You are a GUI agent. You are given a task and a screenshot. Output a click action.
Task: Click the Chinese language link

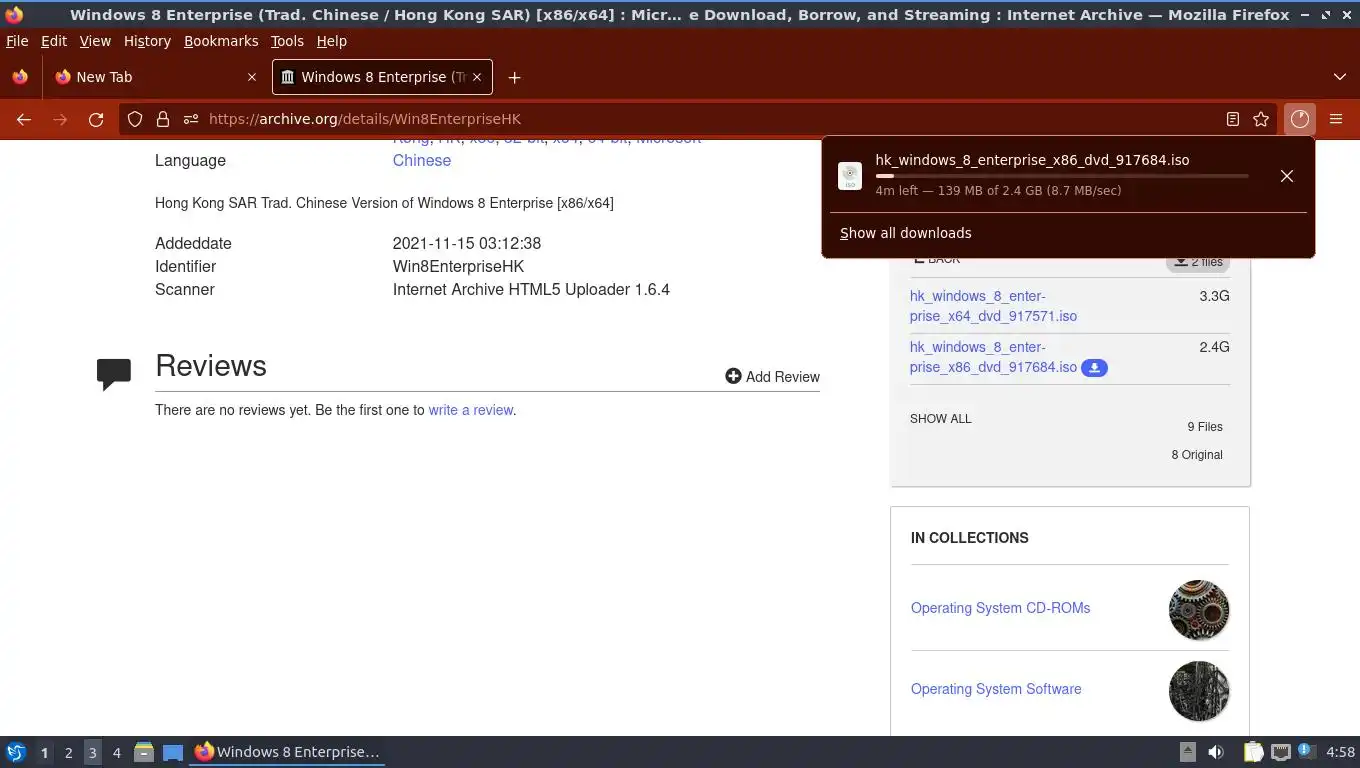tap(421, 160)
